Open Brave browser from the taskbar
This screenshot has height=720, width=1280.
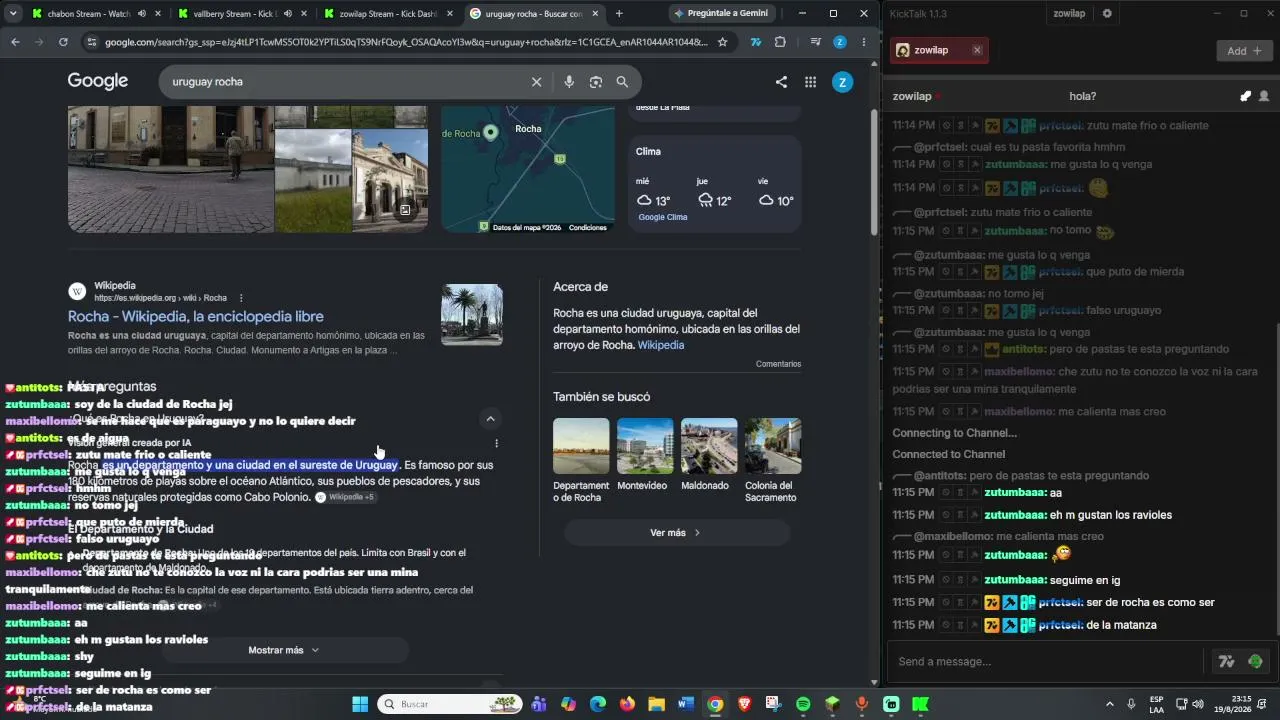744,704
